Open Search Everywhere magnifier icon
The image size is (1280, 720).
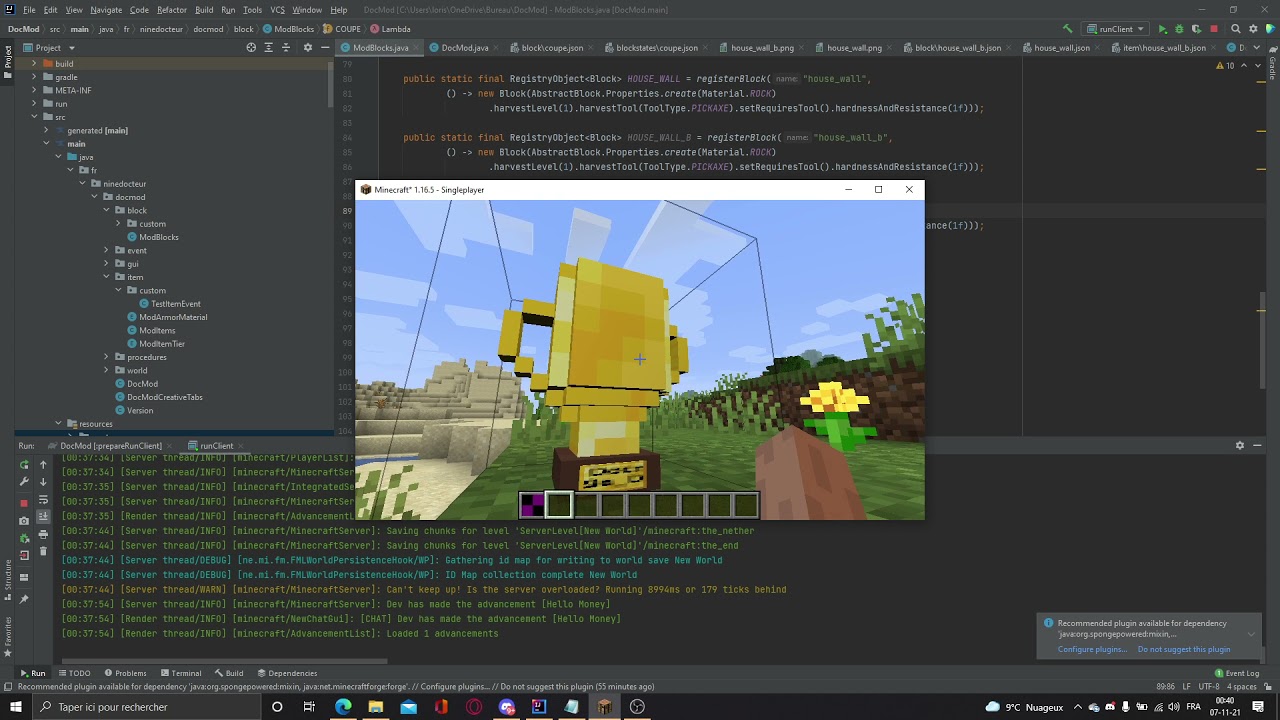tap(1236, 29)
